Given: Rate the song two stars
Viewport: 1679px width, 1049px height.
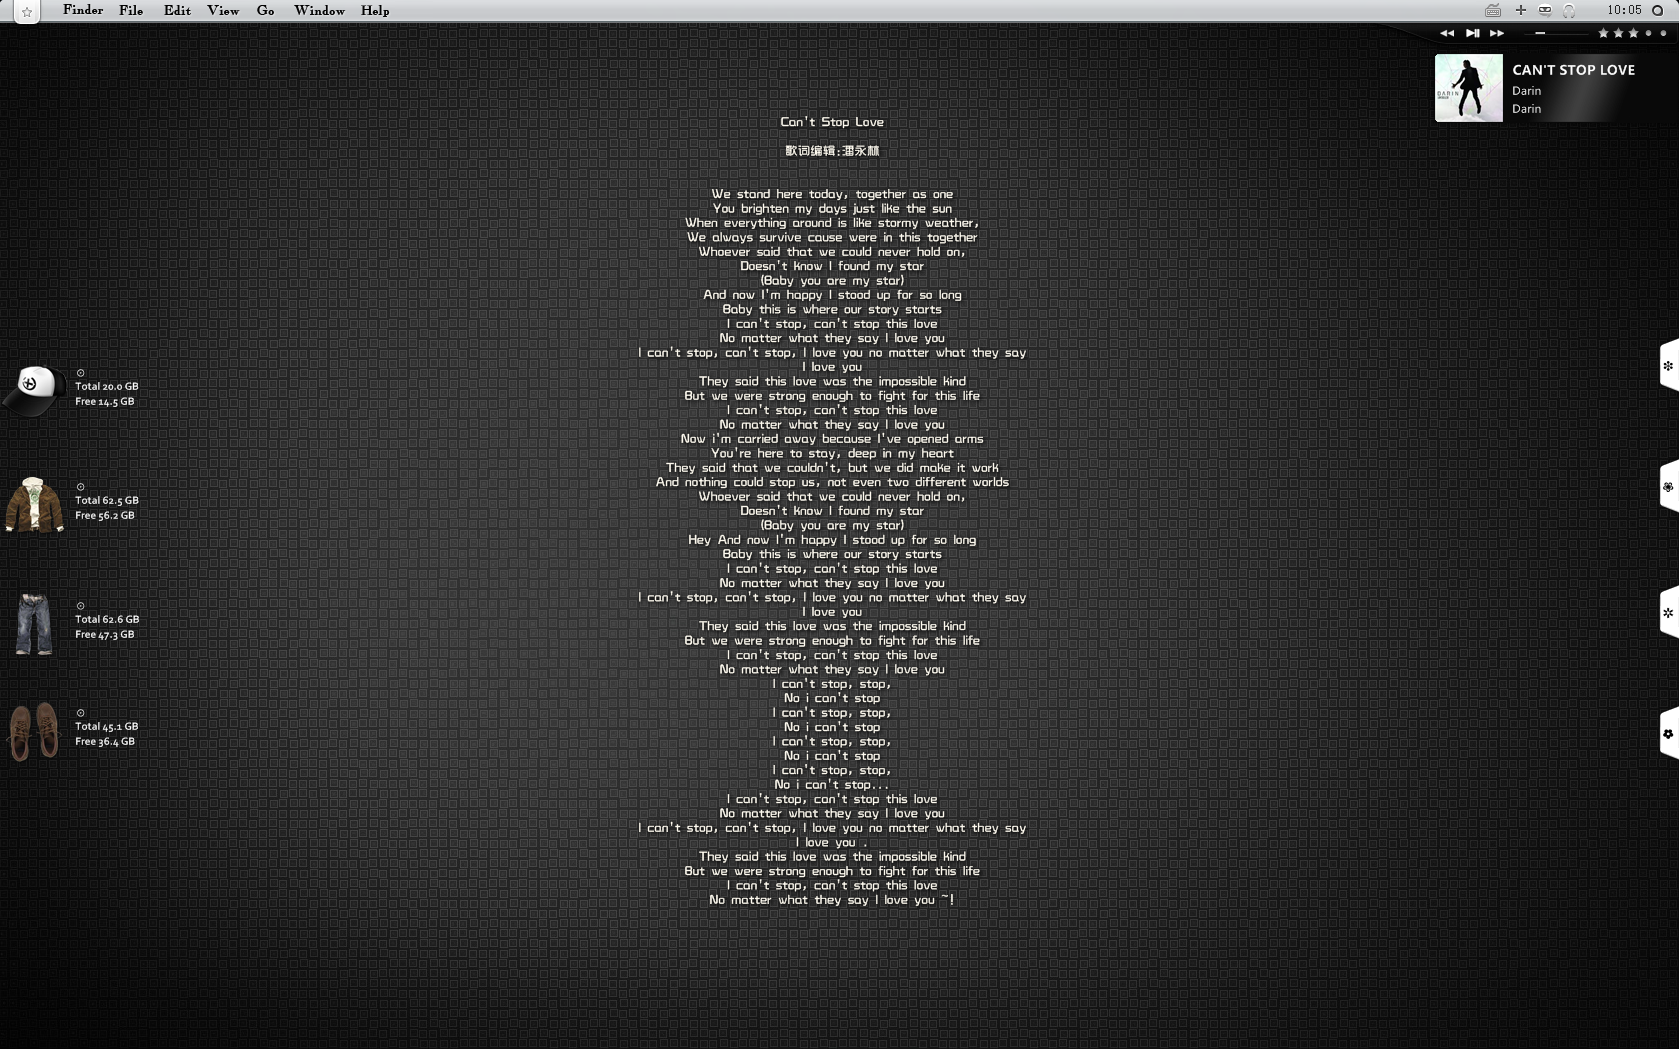Looking at the screenshot, I should click(x=1618, y=33).
